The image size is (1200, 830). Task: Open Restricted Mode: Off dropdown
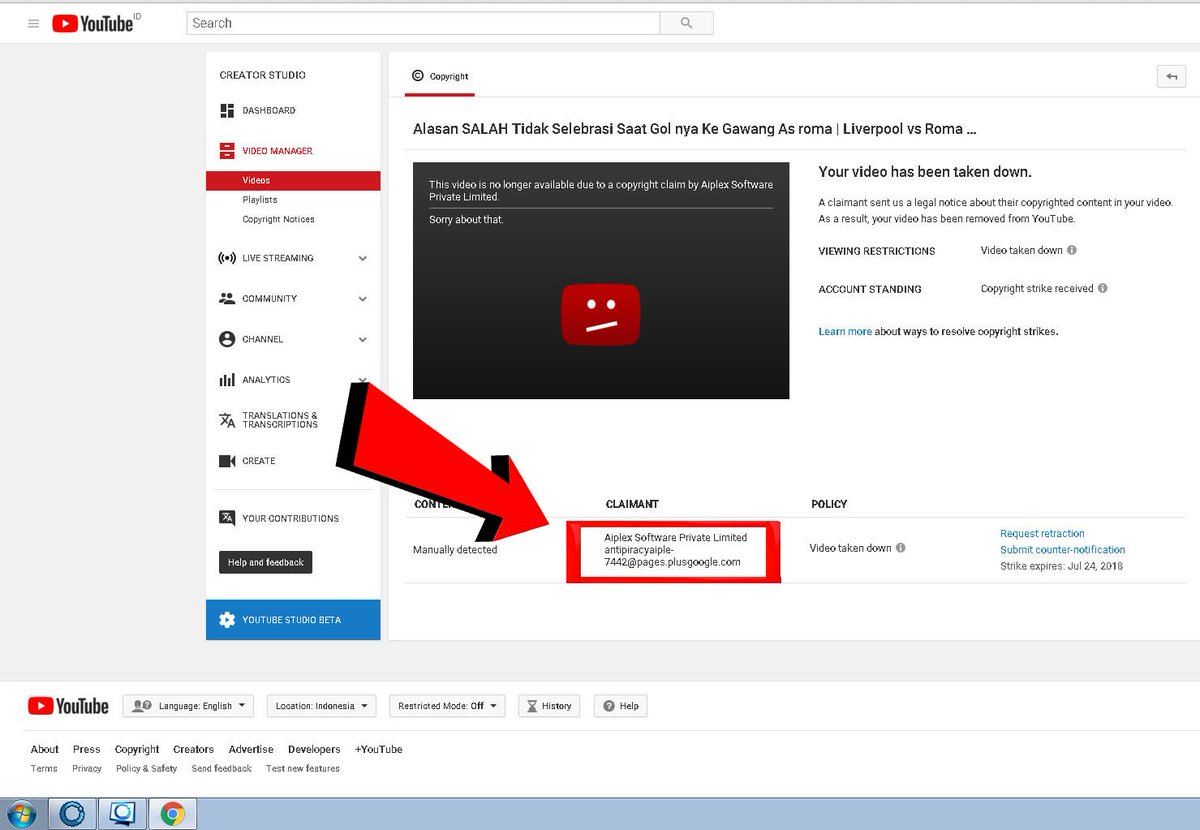447,706
